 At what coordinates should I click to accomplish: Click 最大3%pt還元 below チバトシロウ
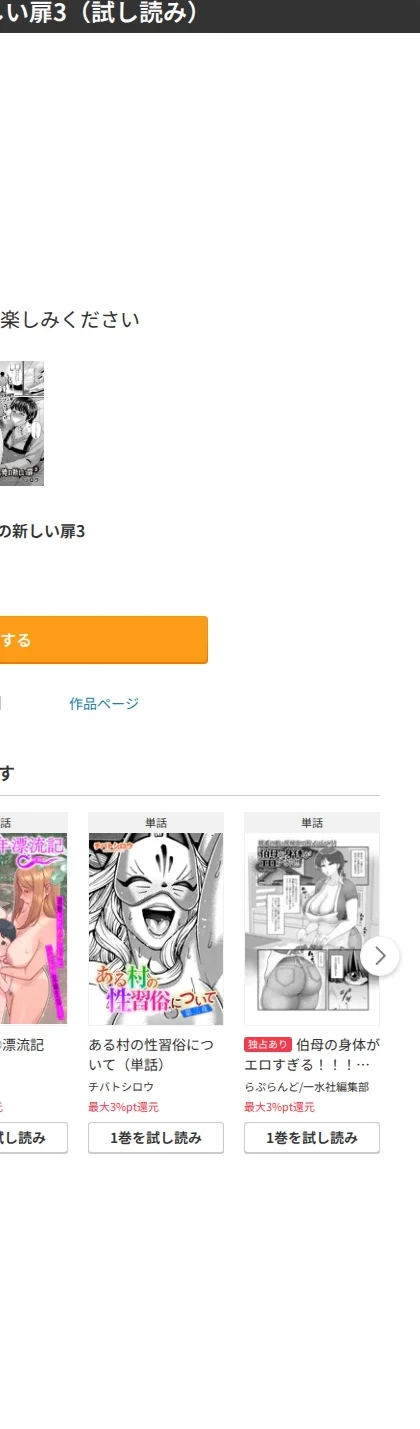click(123, 1107)
